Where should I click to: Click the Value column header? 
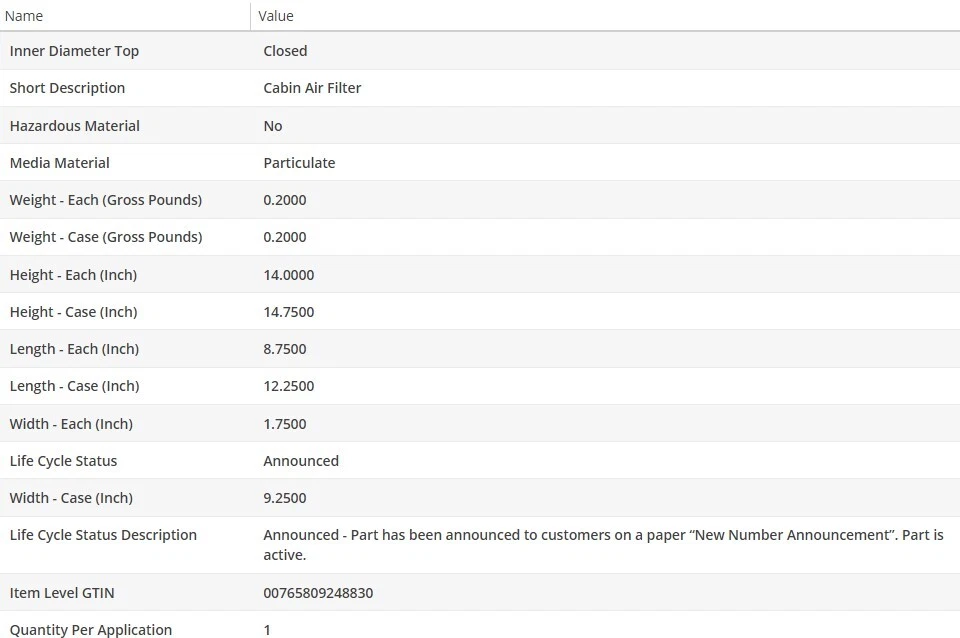(x=276, y=16)
